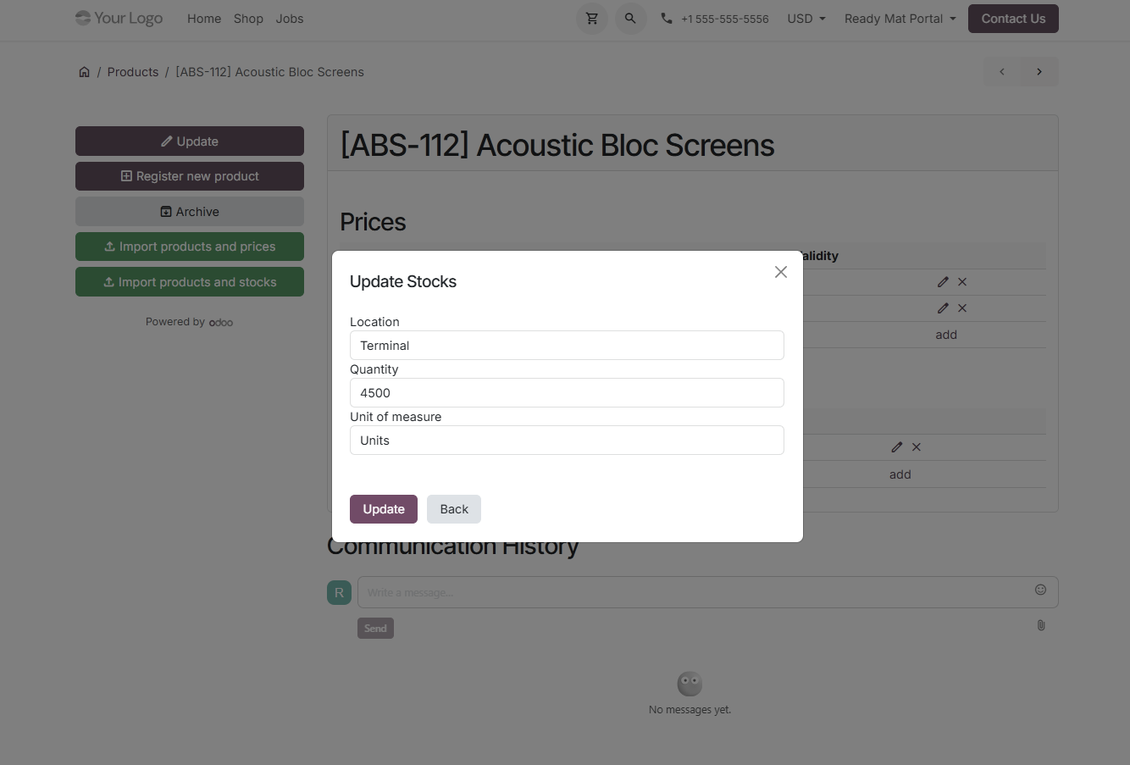This screenshot has height=765, width=1130.
Task: Click add in the stocks table
Action: pyautogui.click(x=899, y=475)
